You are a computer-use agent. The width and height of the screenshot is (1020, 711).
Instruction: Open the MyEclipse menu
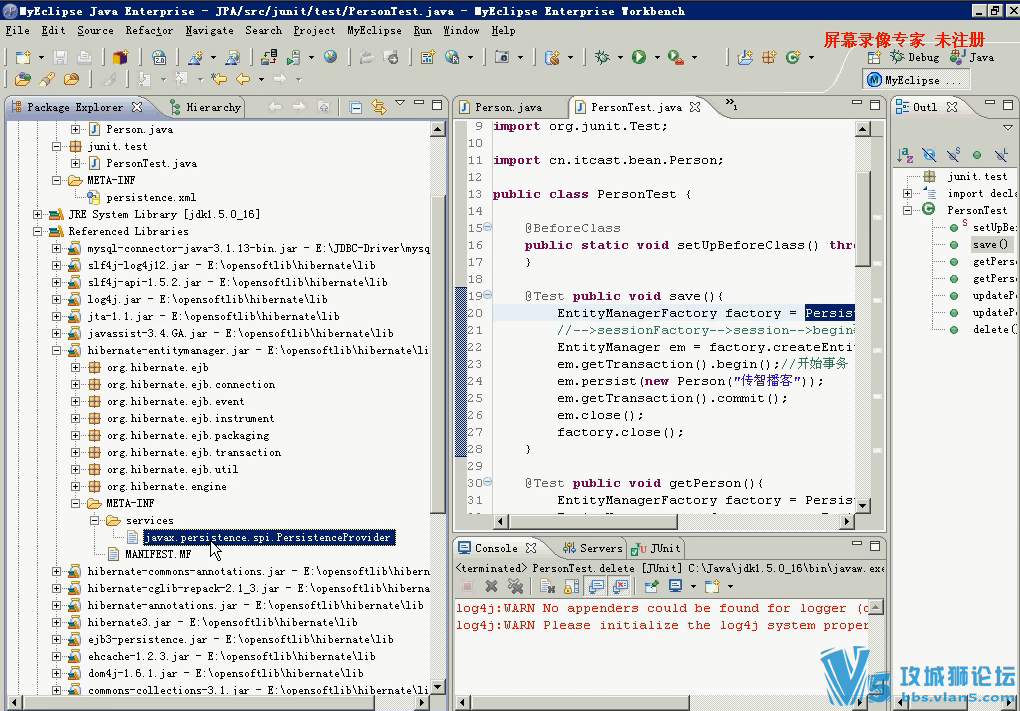tap(374, 31)
